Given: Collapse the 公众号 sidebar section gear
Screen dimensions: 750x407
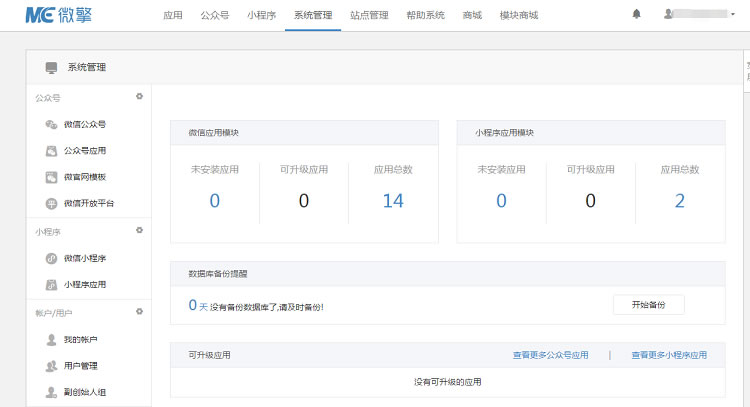Looking at the screenshot, I should coord(139,96).
